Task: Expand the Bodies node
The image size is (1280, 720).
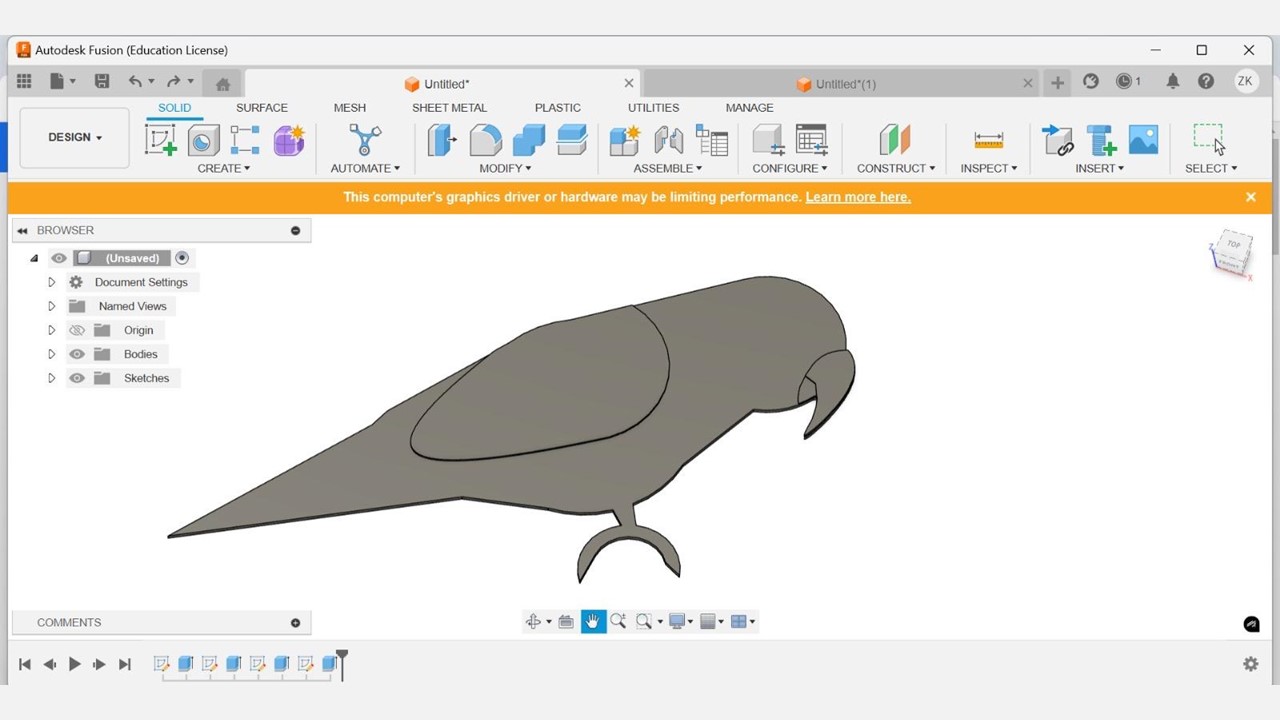Action: [x=52, y=354]
